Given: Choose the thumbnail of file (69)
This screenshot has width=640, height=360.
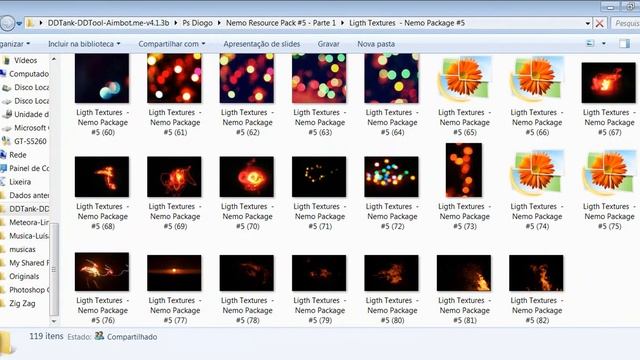Looking at the screenshot, I should (174, 177).
